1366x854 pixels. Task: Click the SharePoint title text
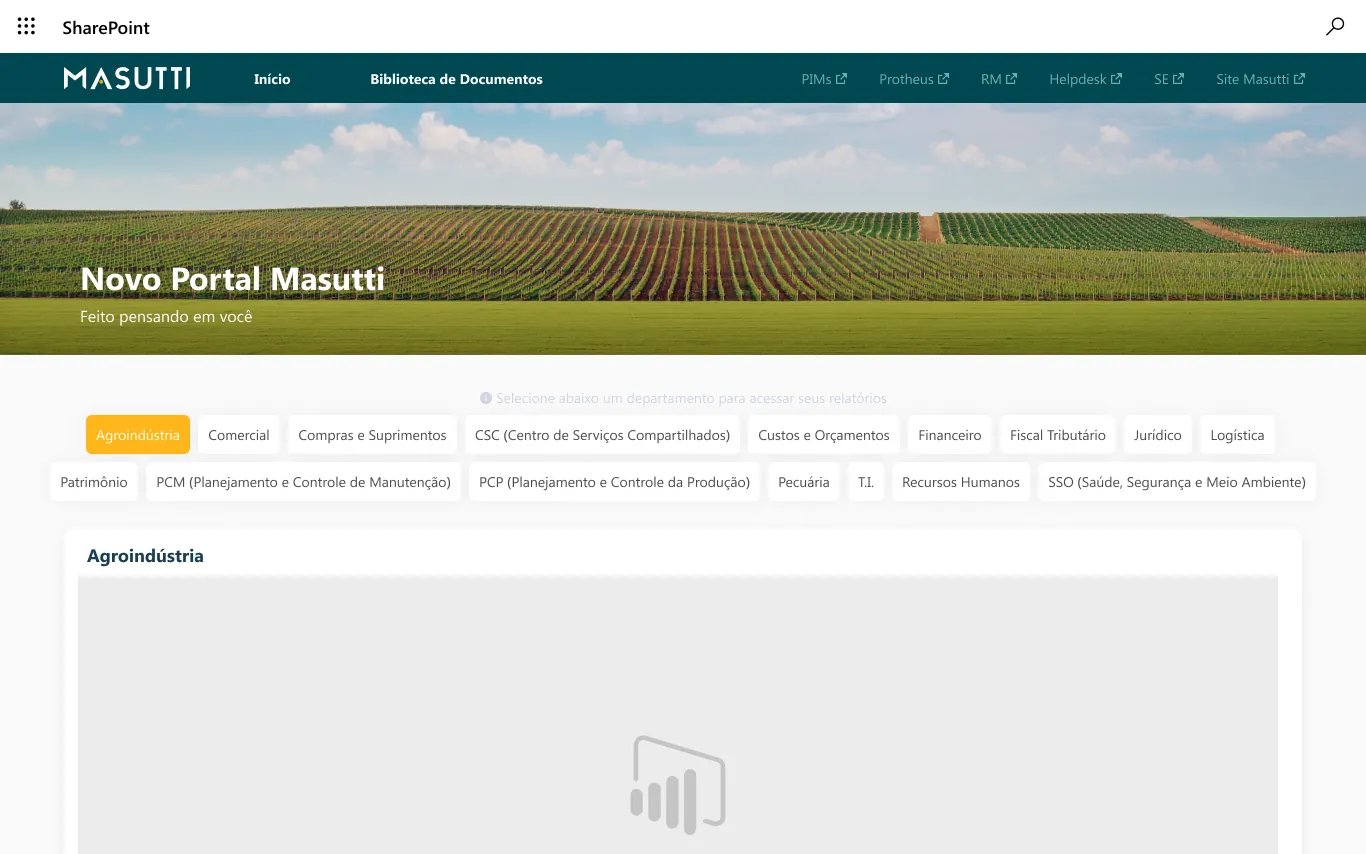pyautogui.click(x=106, y=28)
